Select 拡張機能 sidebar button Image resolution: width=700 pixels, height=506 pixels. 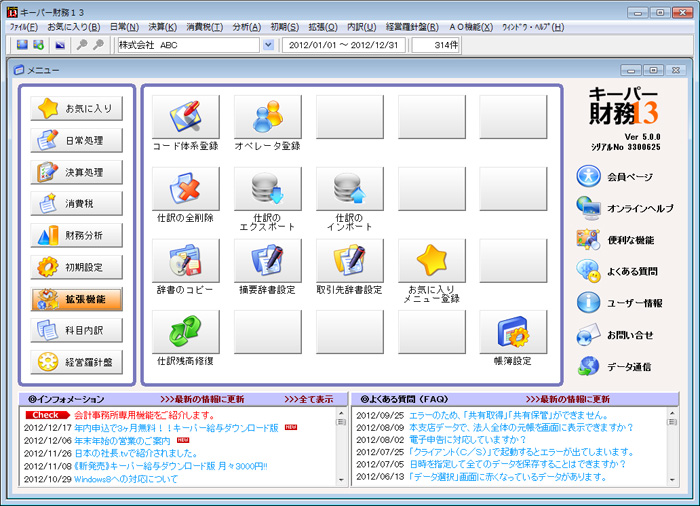(x=76, y=299)
